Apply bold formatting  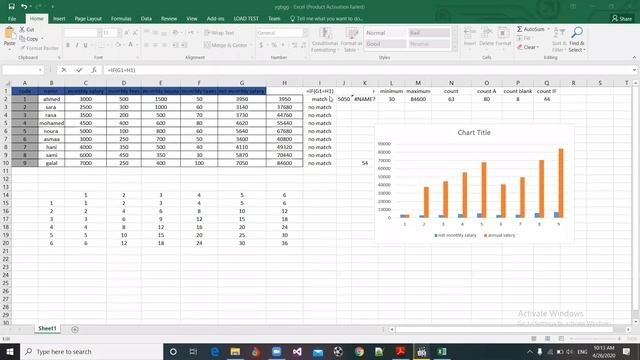(x=68, y=45)
